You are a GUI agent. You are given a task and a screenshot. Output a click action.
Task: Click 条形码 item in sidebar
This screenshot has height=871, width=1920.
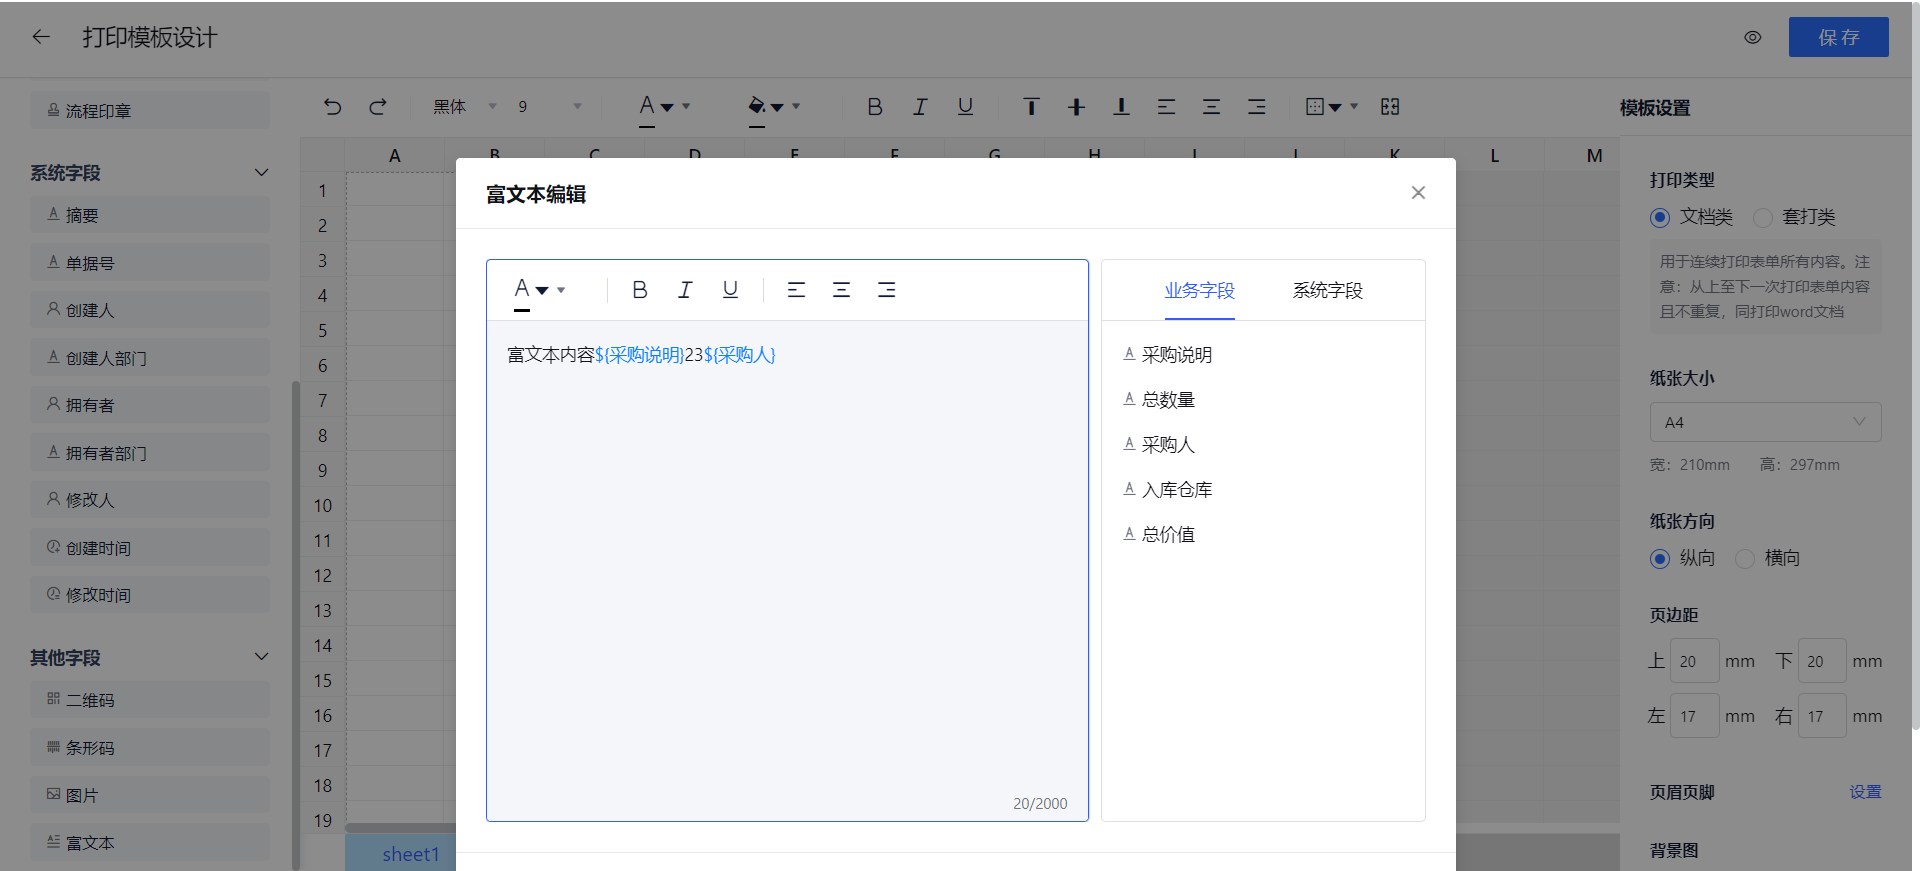click(x=150, y=748)
